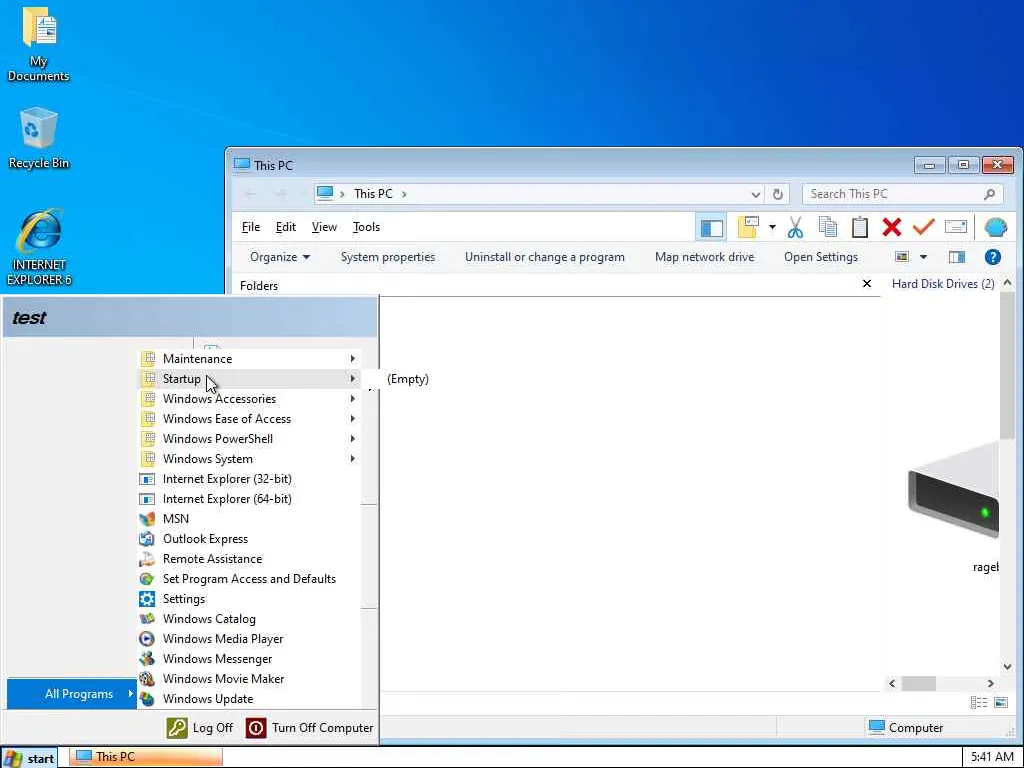Open the Tools menu
1024x768 pixels.
pyautogui.click(x=366, y=227)
